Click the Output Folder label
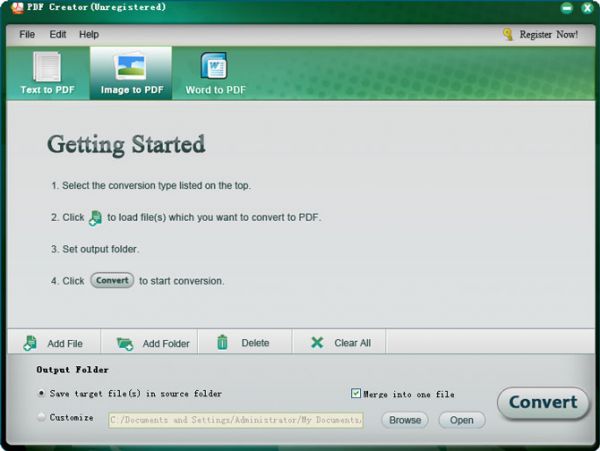Screen dimensions: 600x451 click(73, 370)
